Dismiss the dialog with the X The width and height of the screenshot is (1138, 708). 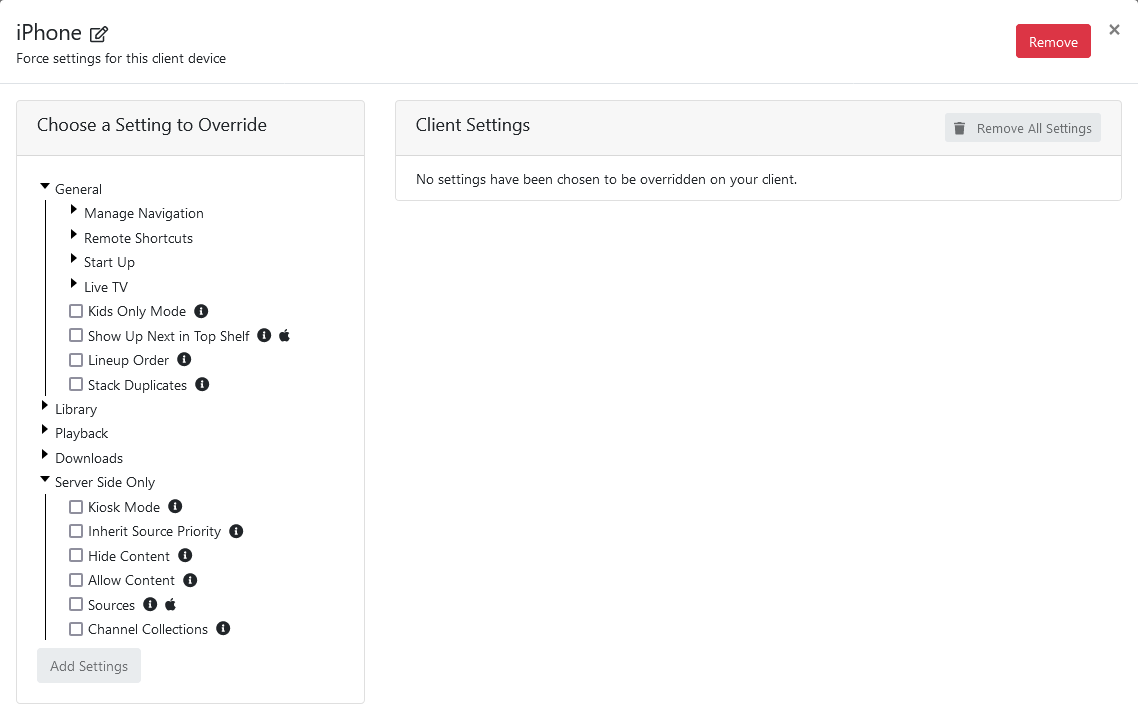pyautogui.click(x=1114, y=29)
